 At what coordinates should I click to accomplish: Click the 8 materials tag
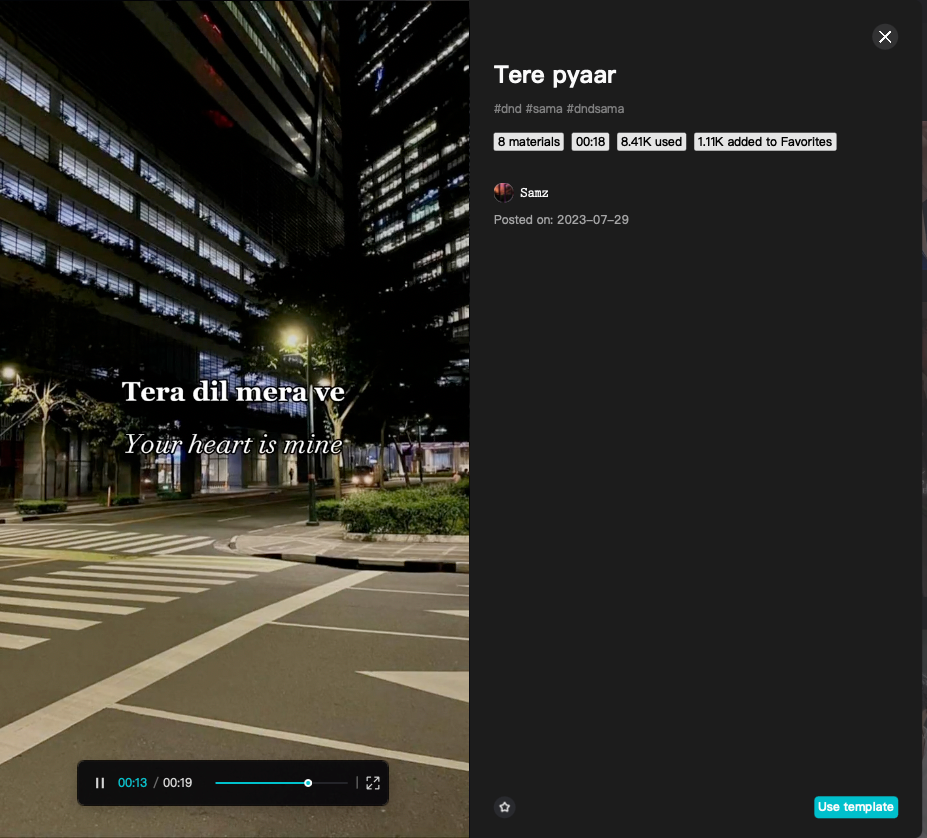click(x=529, y=142)
